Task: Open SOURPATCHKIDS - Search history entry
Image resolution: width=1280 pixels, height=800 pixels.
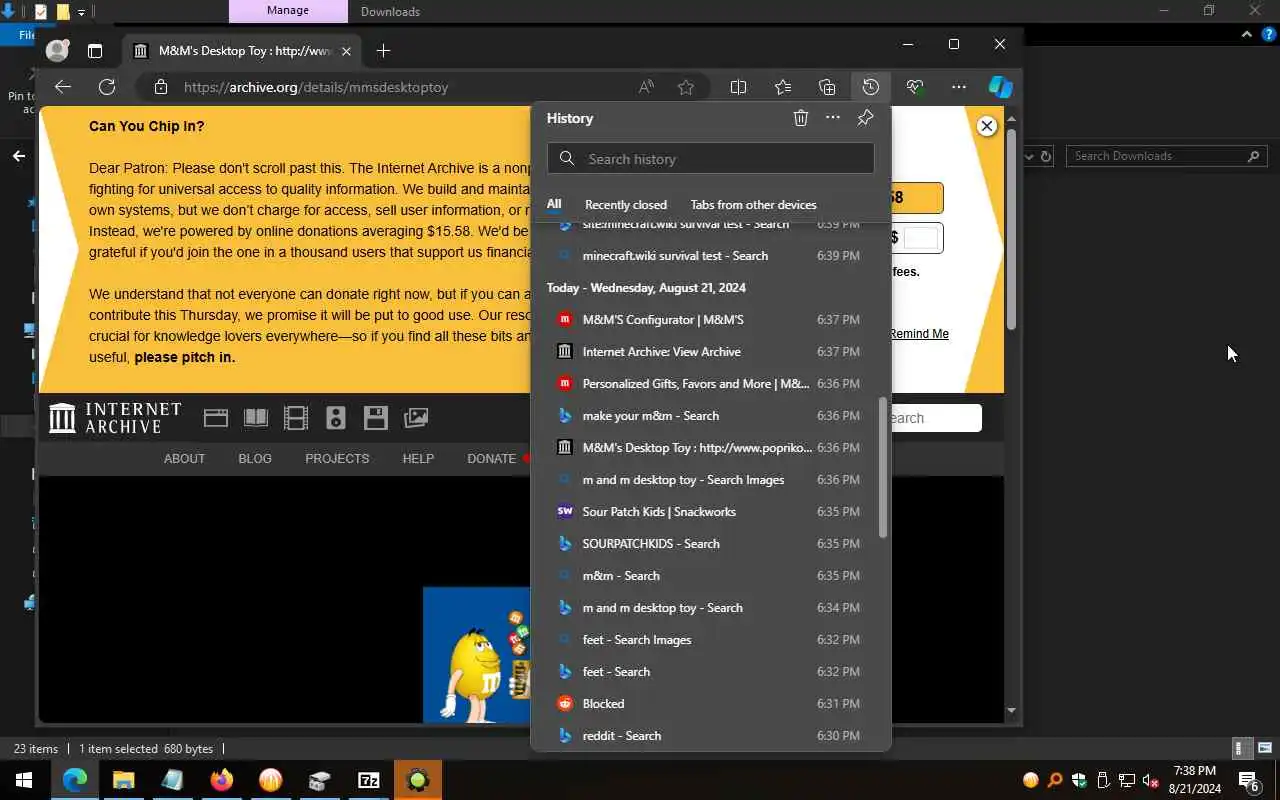Action: pyautogui.click(x=710, y=544)
